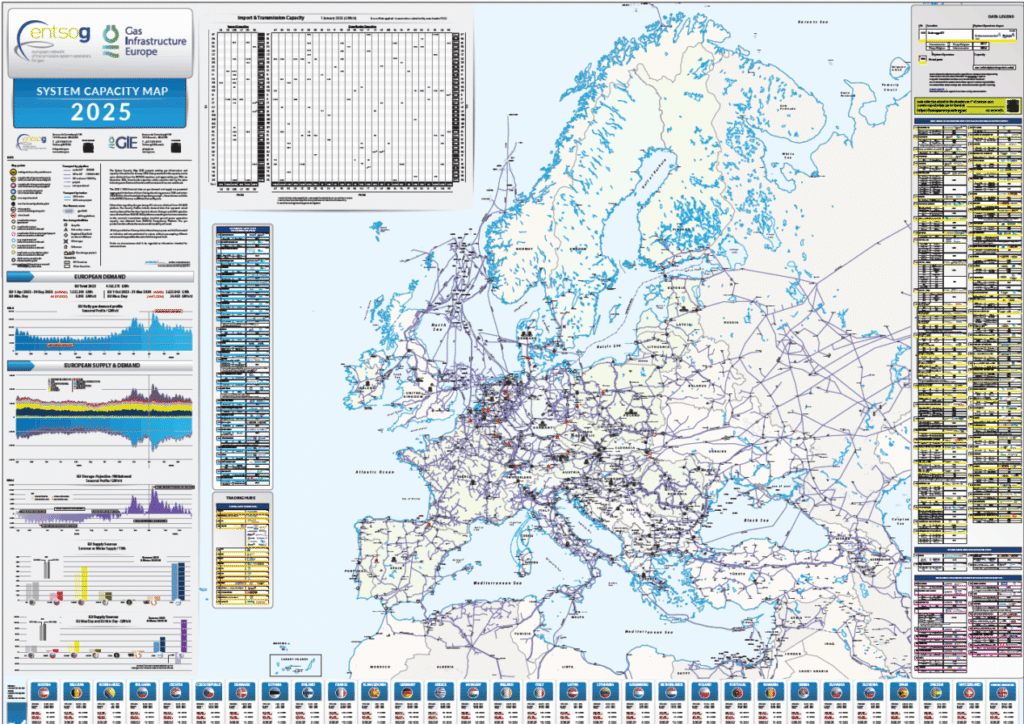Click the Trading Hubs panel title

click(x=238, y=495)
